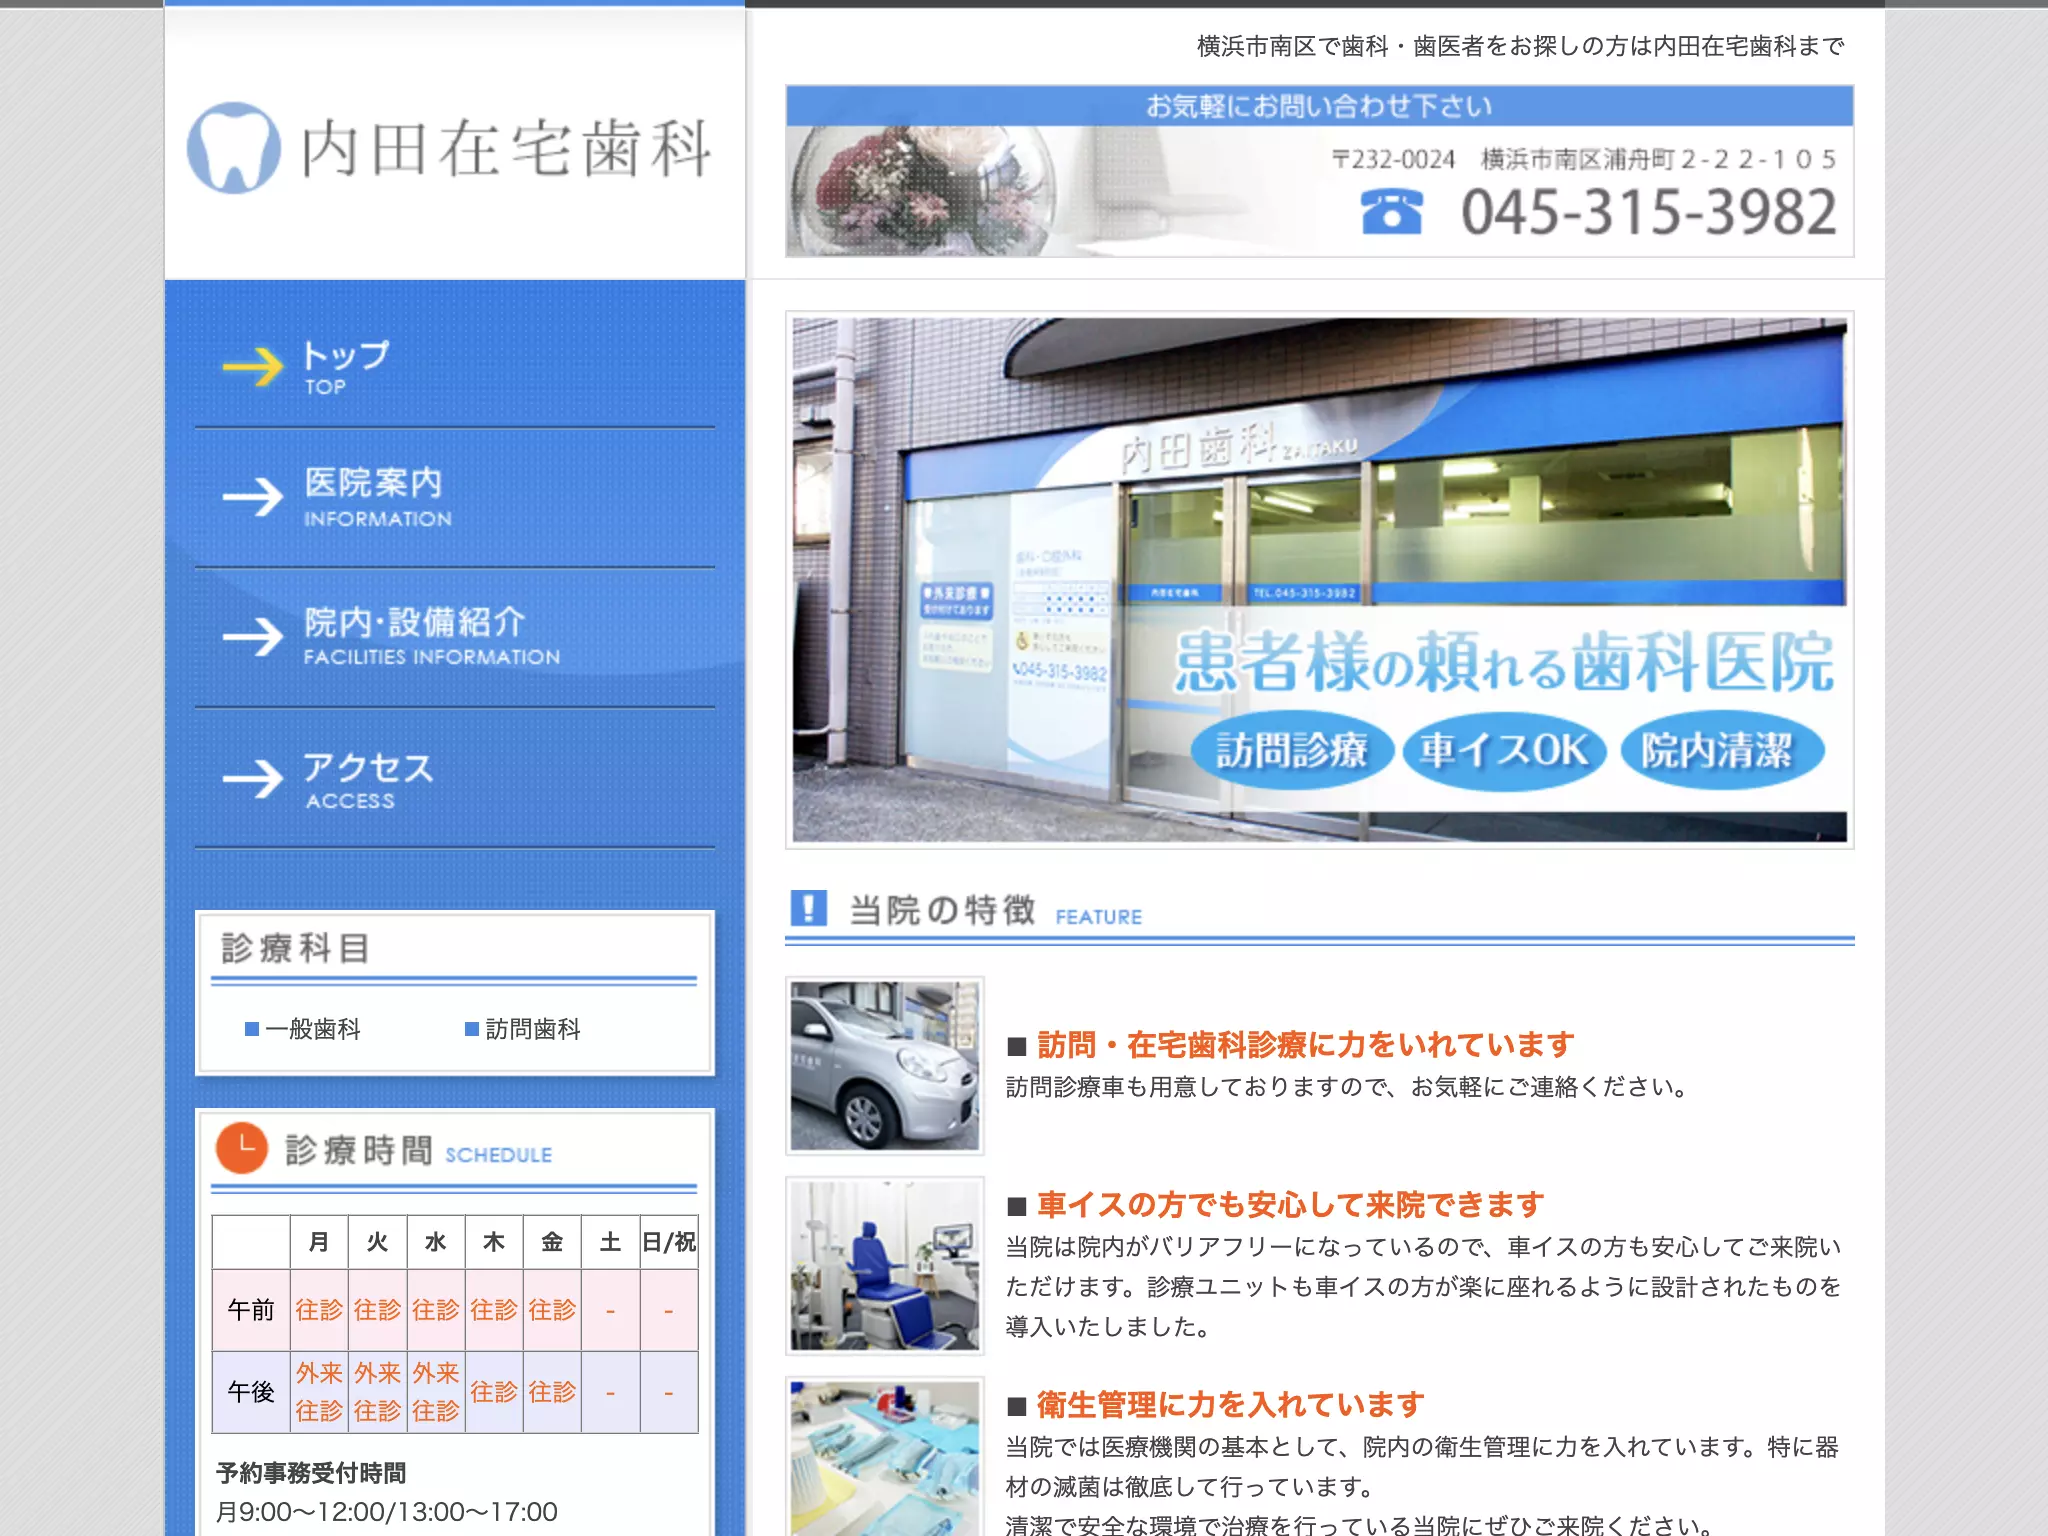Click the white arrow beside アクセス
This screenshot has height=1536, width=2048.
[253, 778]
